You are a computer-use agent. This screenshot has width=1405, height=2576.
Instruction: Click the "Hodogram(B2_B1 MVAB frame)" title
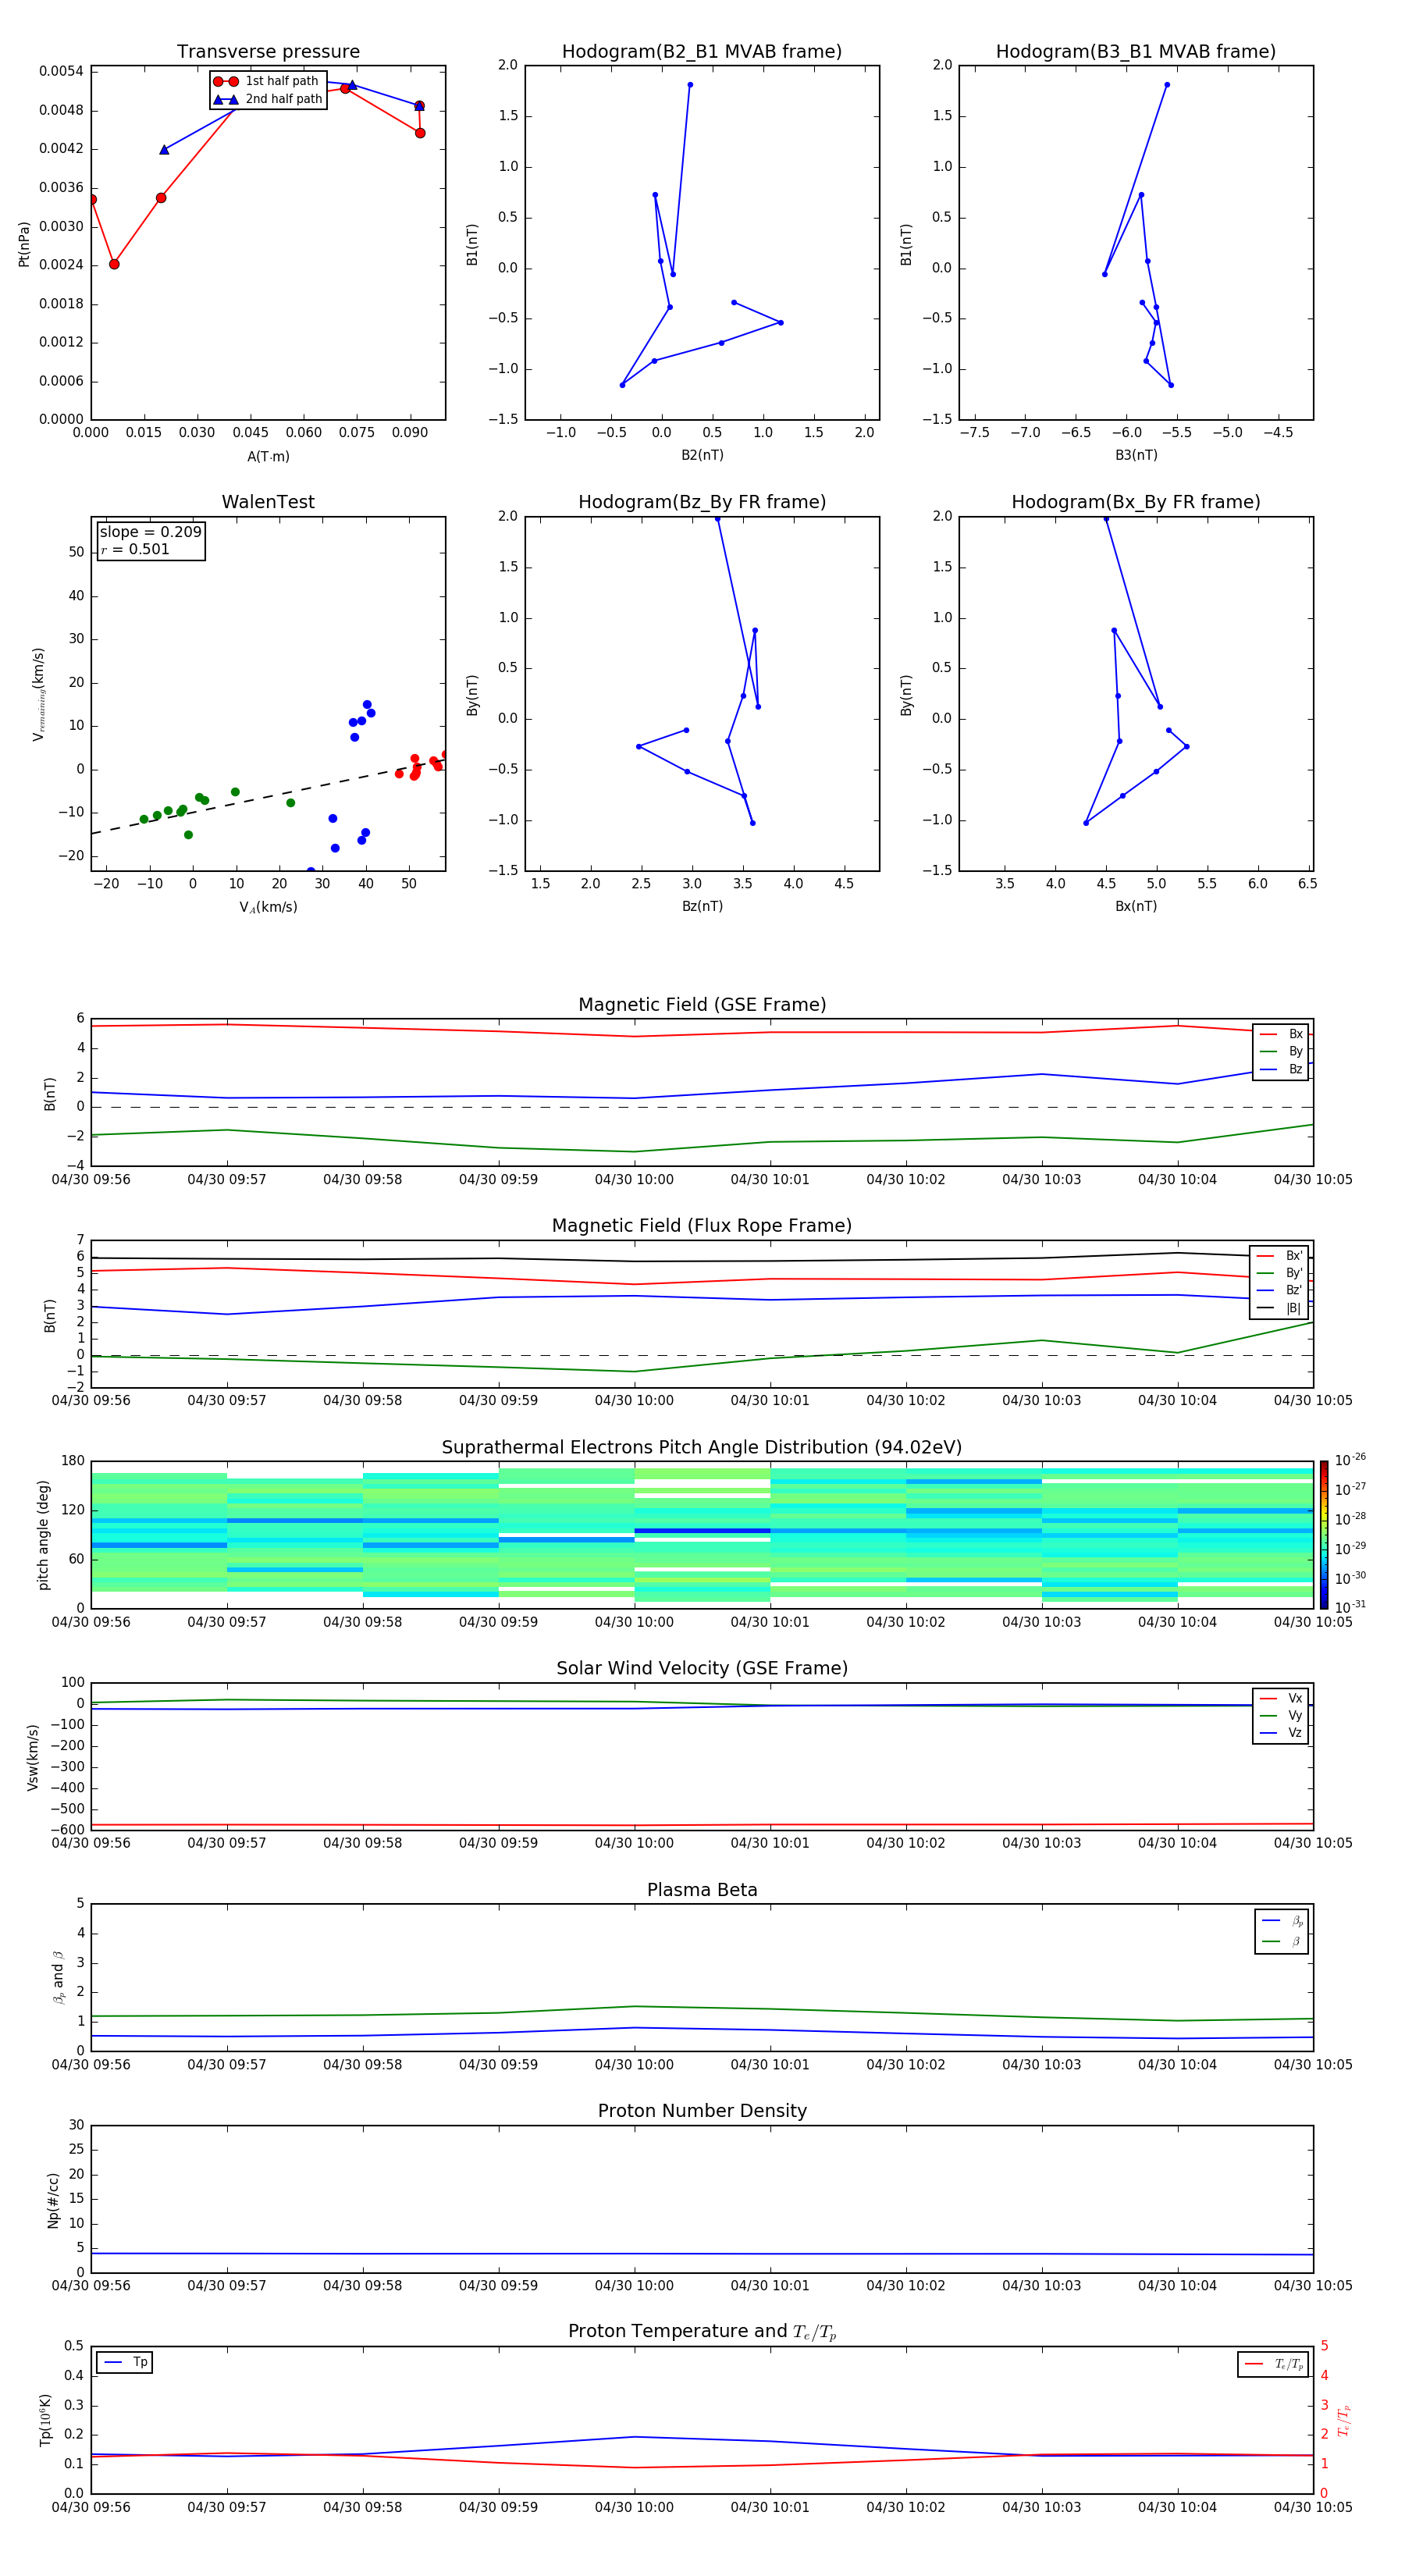pyautogui.click(x=702, y=51)
